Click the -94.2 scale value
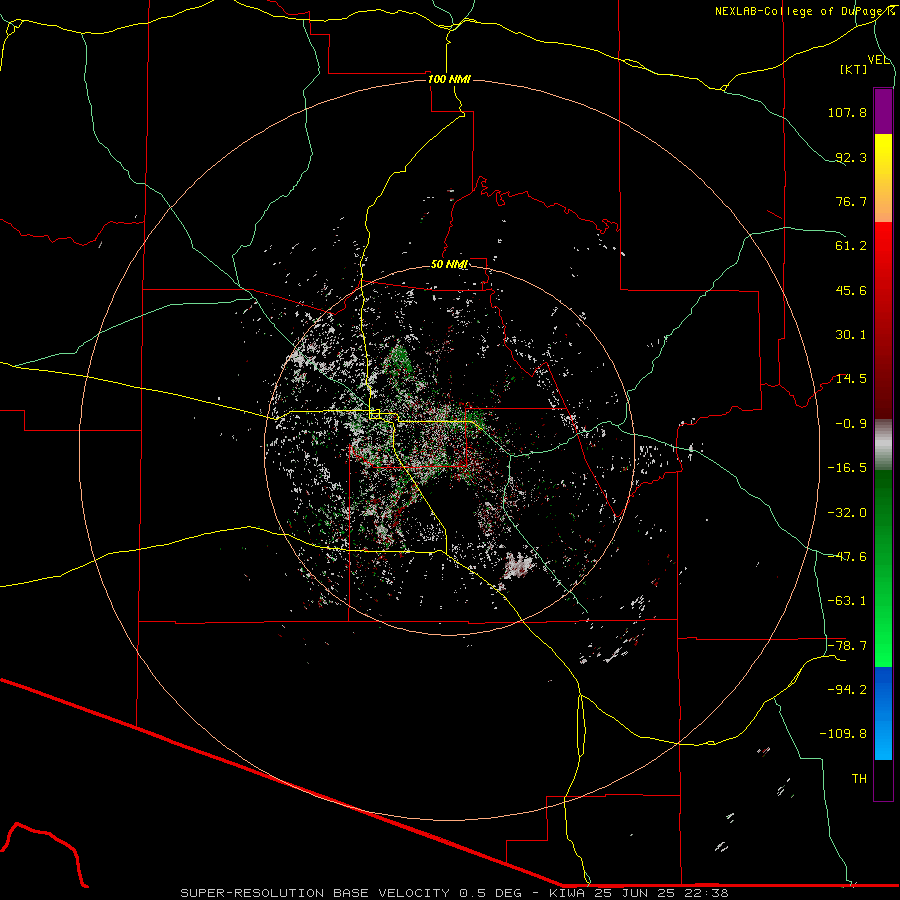This screenshot has width=900, height=900. click(847, 690)
